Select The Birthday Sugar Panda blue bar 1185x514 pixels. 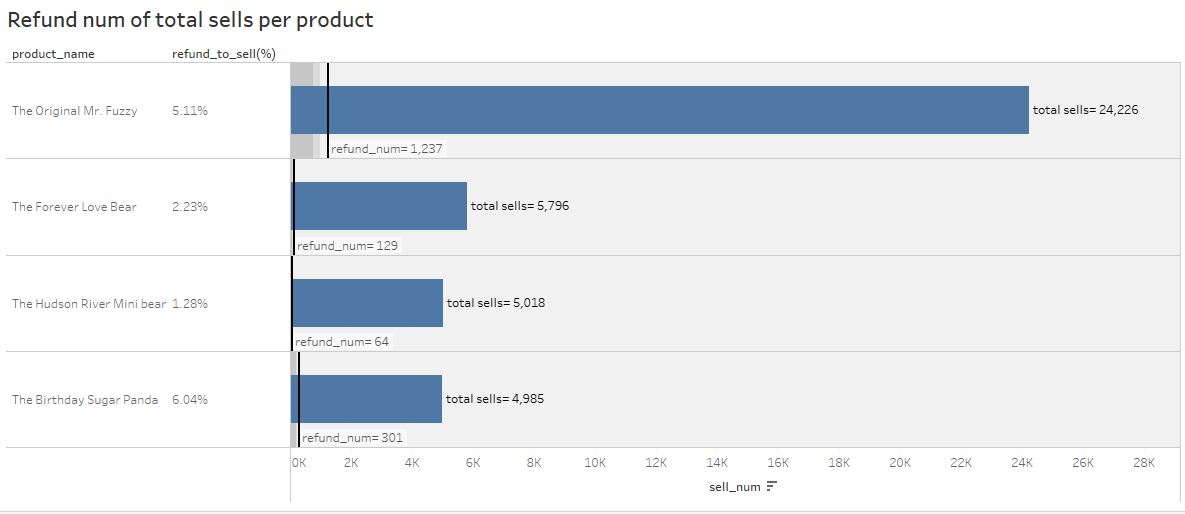pyautogui.click(x=367, y=398)
